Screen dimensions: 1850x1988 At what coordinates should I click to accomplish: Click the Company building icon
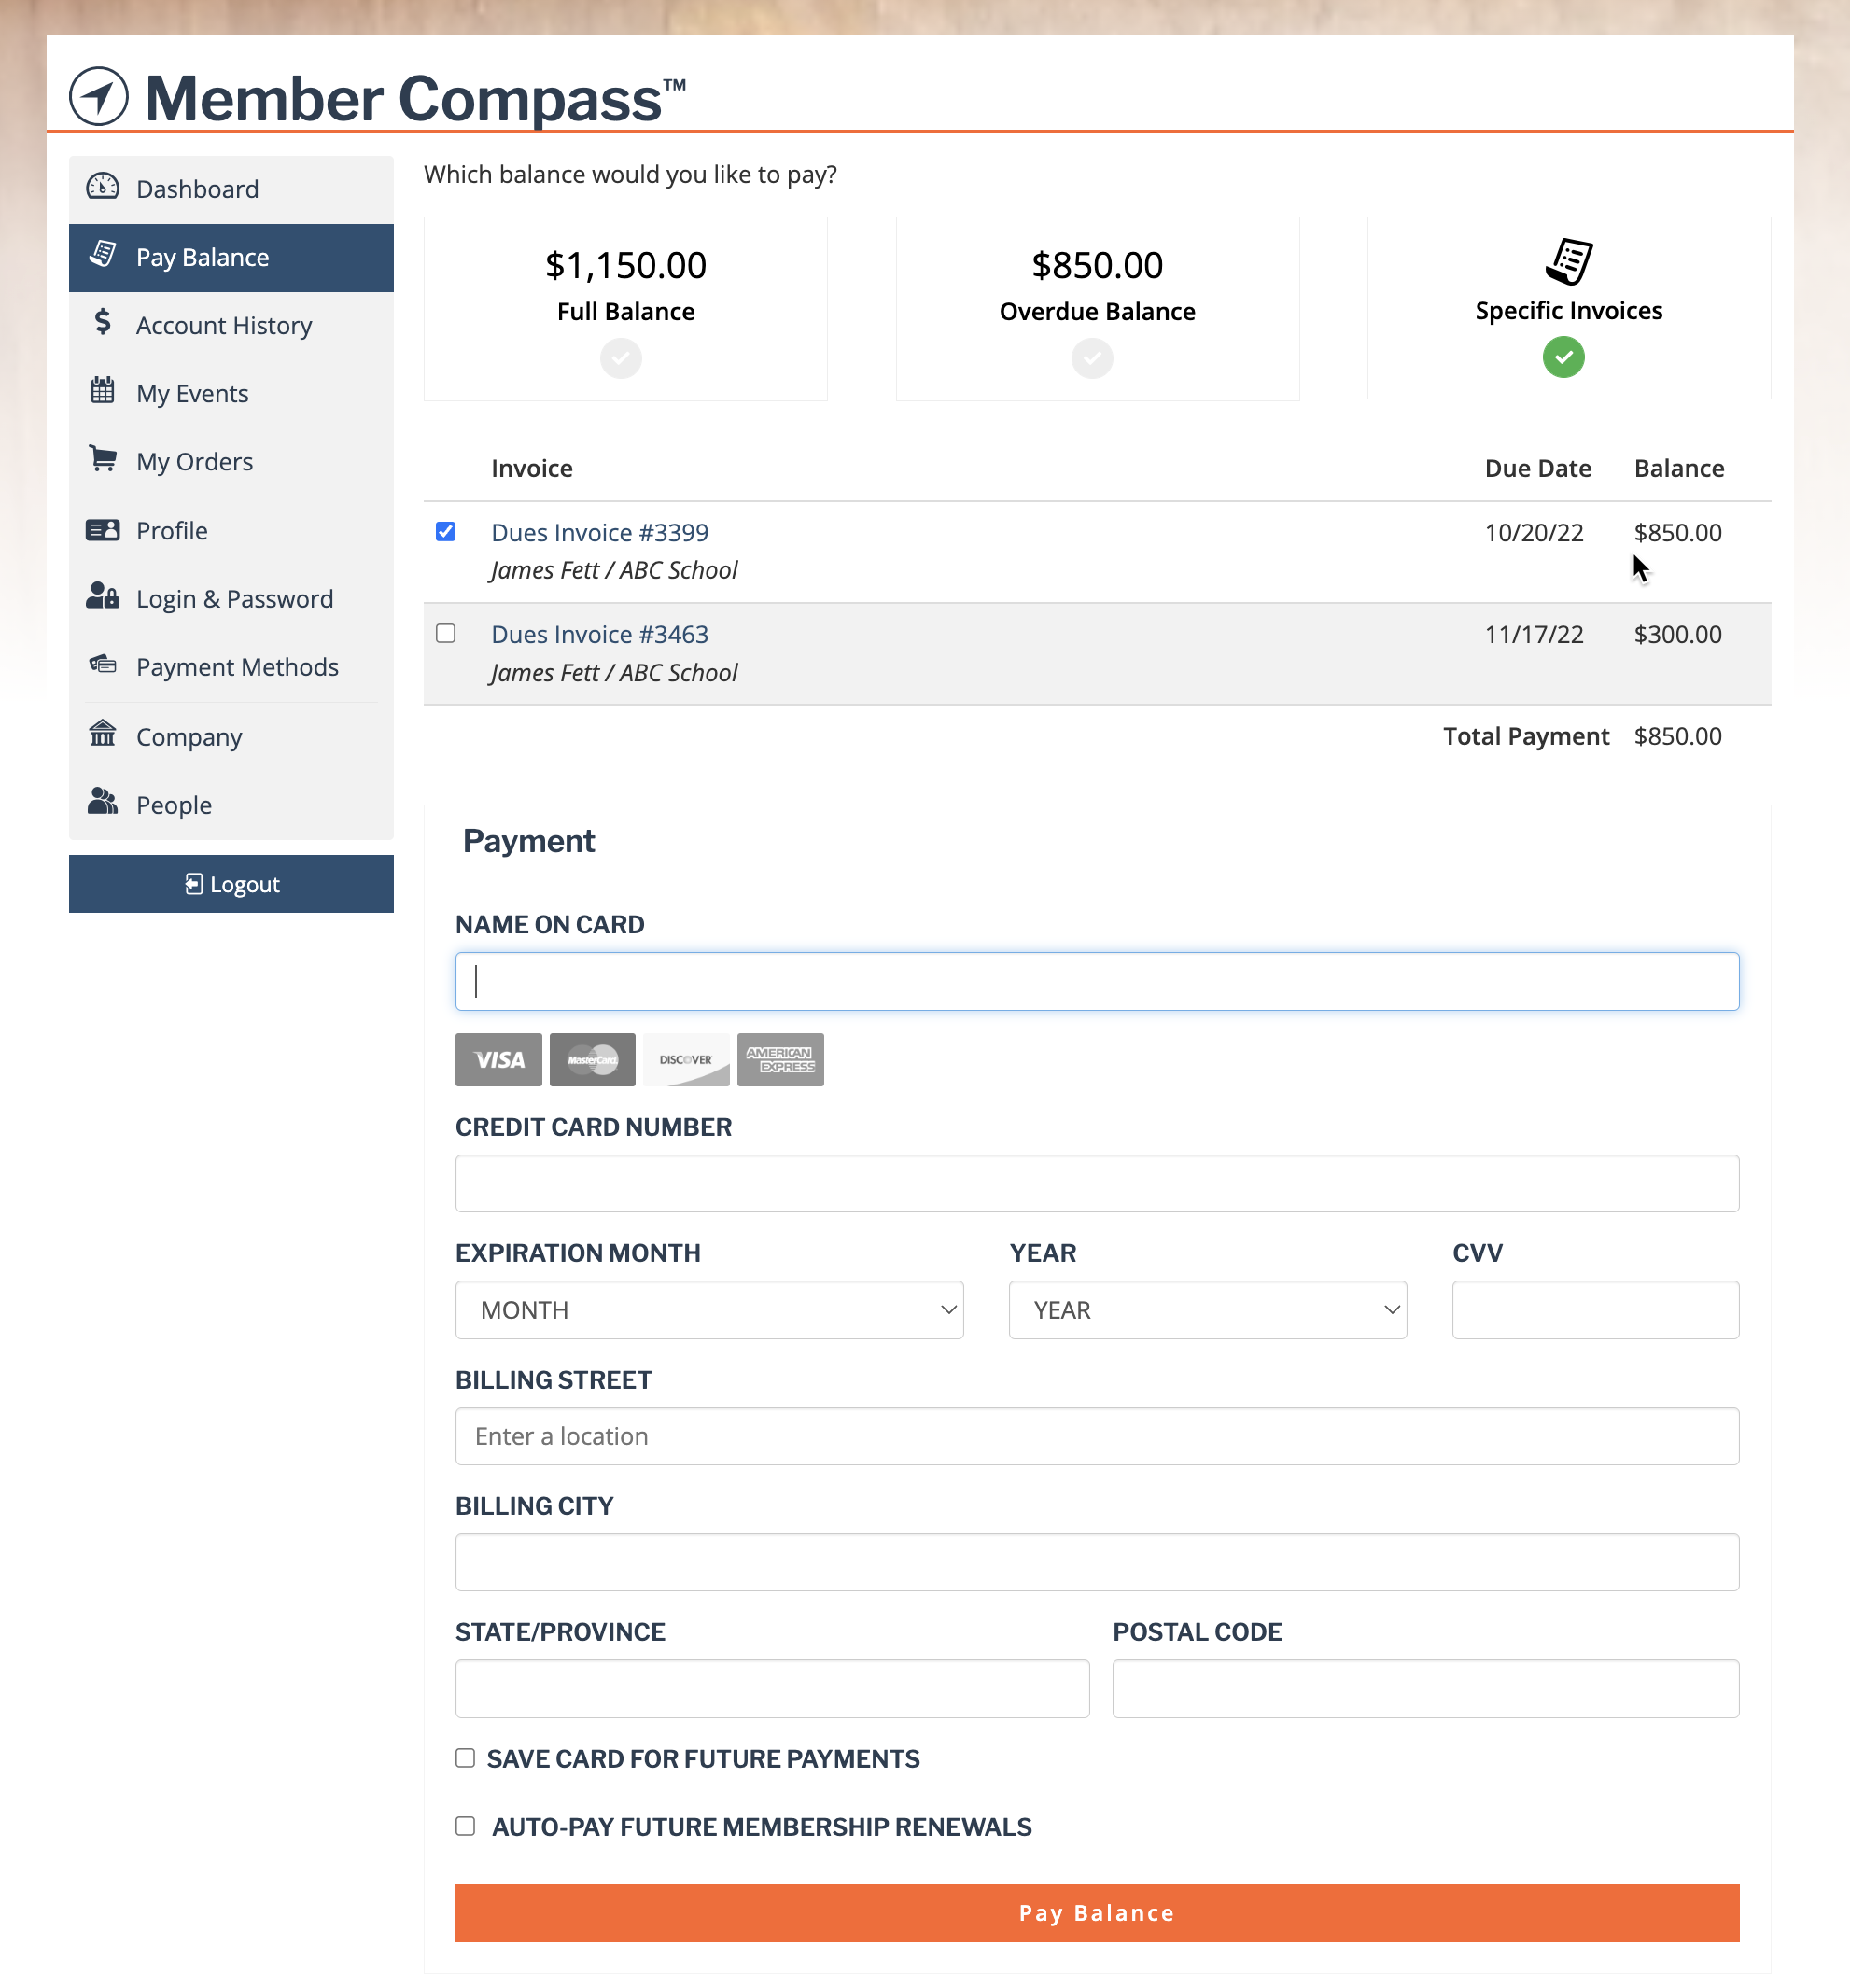pos(102,734)
